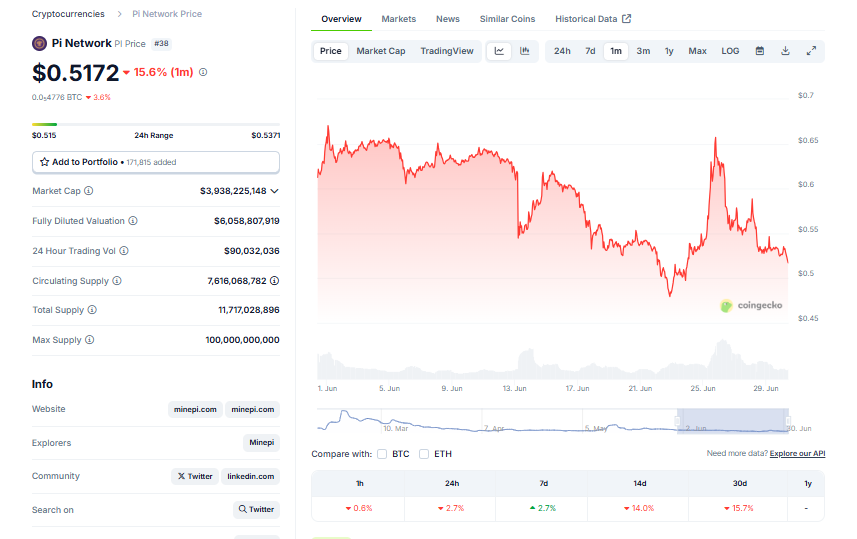Click the Pi Network coin logo
Image resolution: width=857 pixels, height=539 pixels.
pos(39,43)
